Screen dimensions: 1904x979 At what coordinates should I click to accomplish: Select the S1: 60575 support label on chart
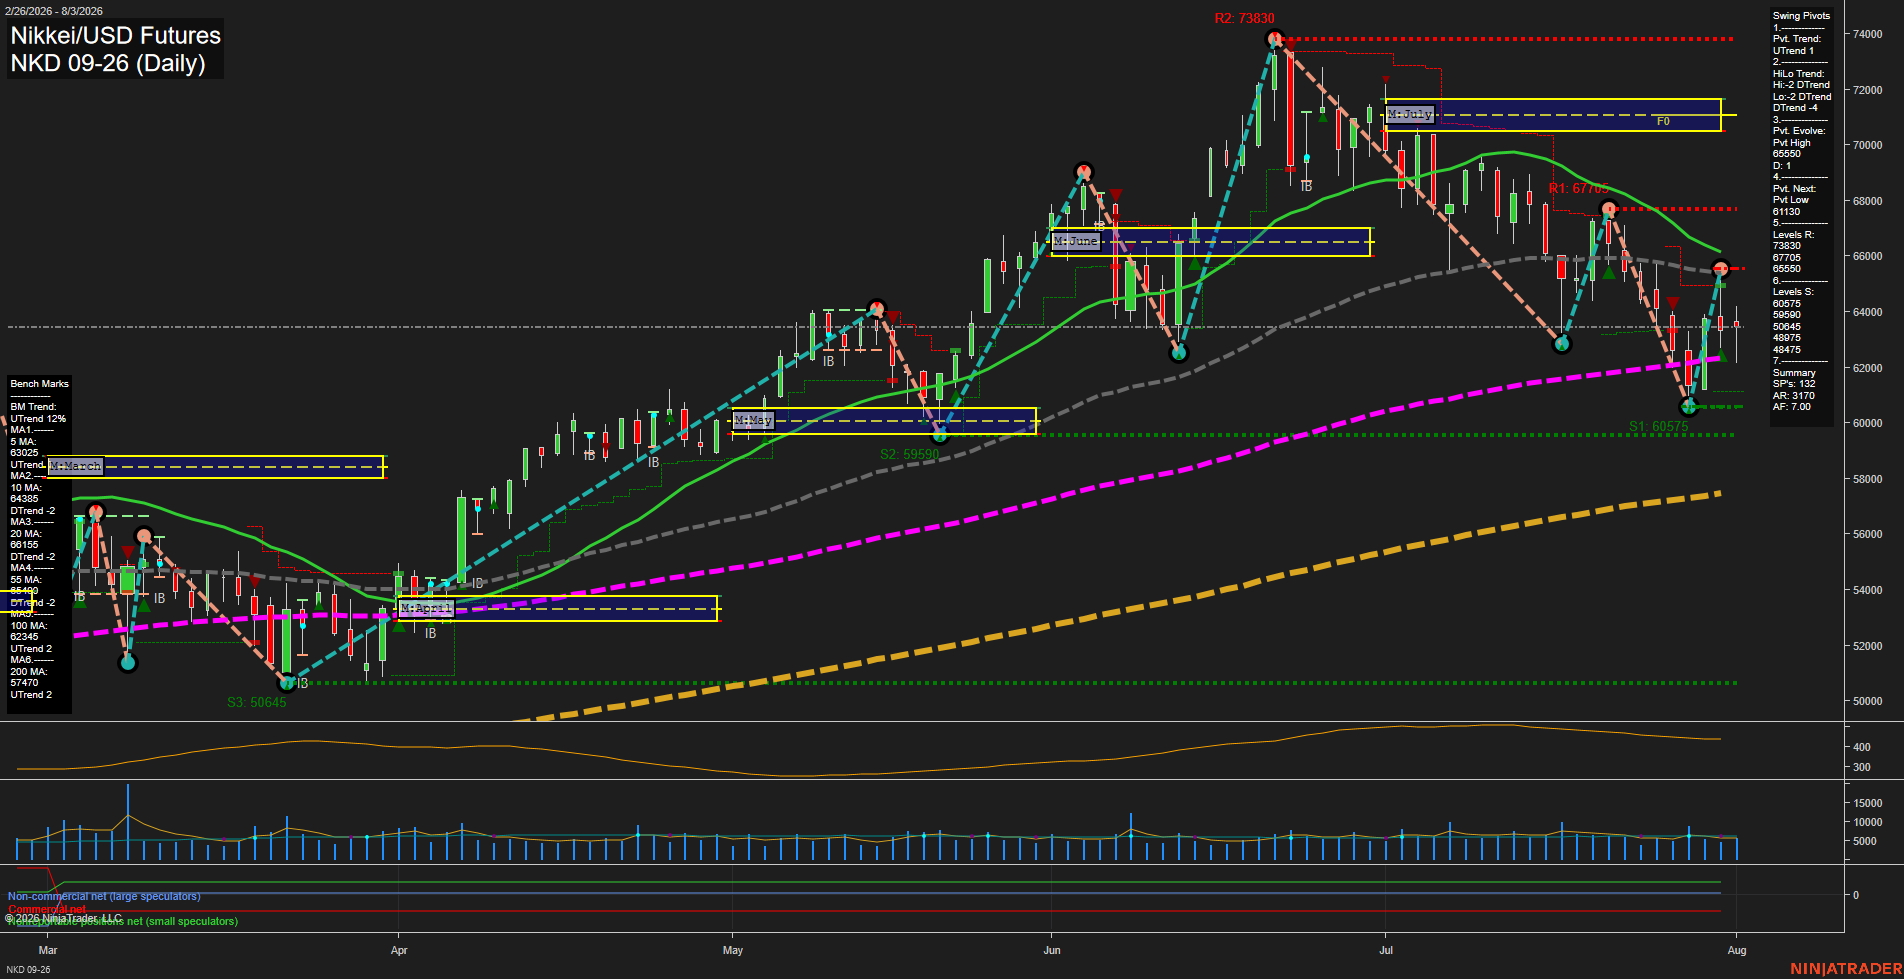[x=1658, y=426]
